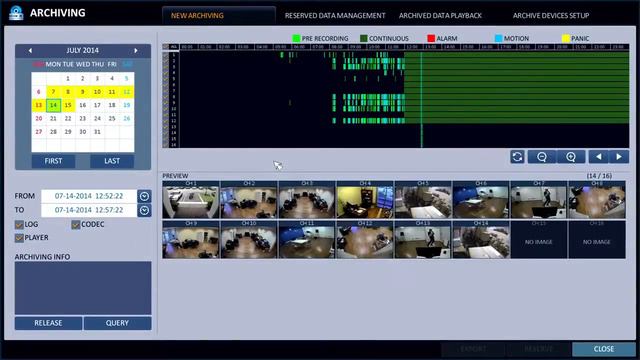The width and height of the screenshot is (640, 360).
Task: Select July 22 in the calendar
Action: [x=68, y=118]
